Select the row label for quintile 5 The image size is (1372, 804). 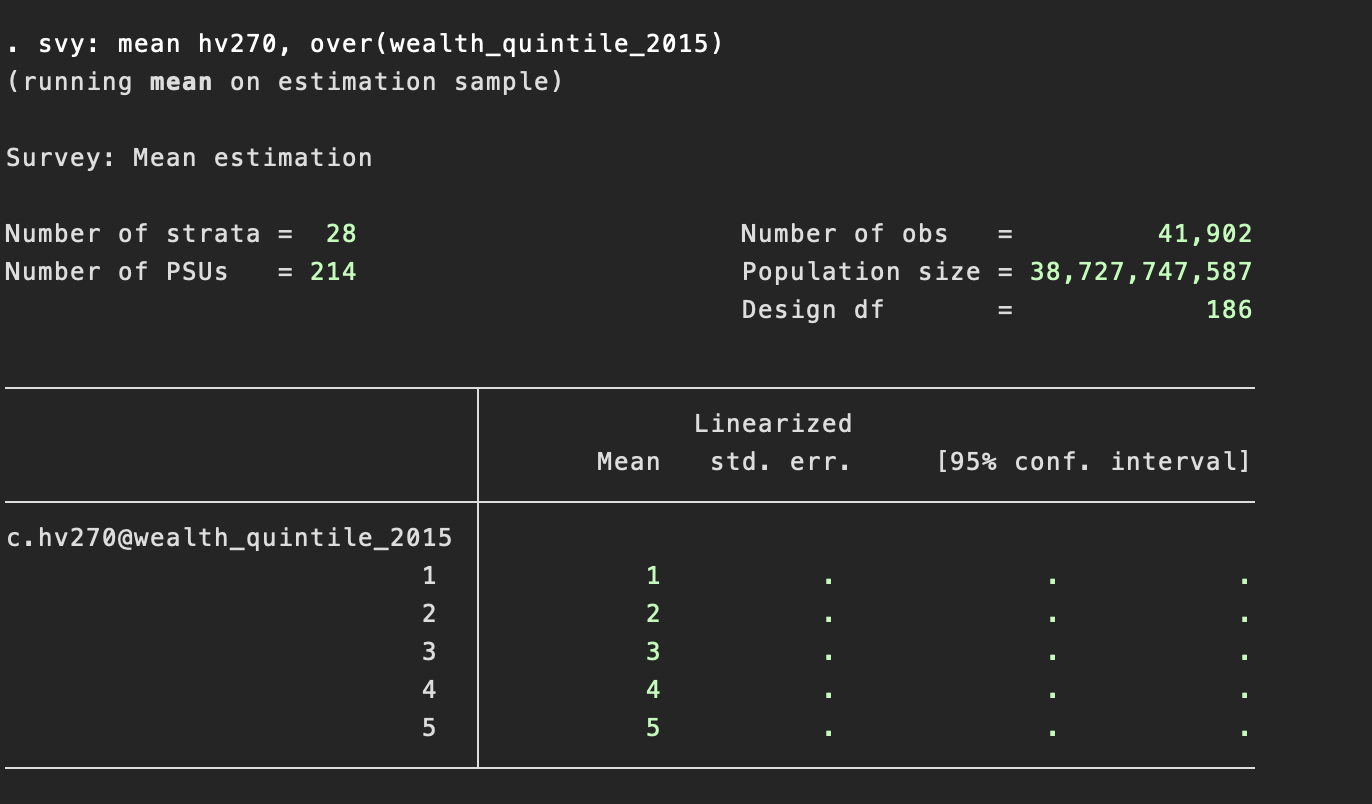(x=429, y=728)
